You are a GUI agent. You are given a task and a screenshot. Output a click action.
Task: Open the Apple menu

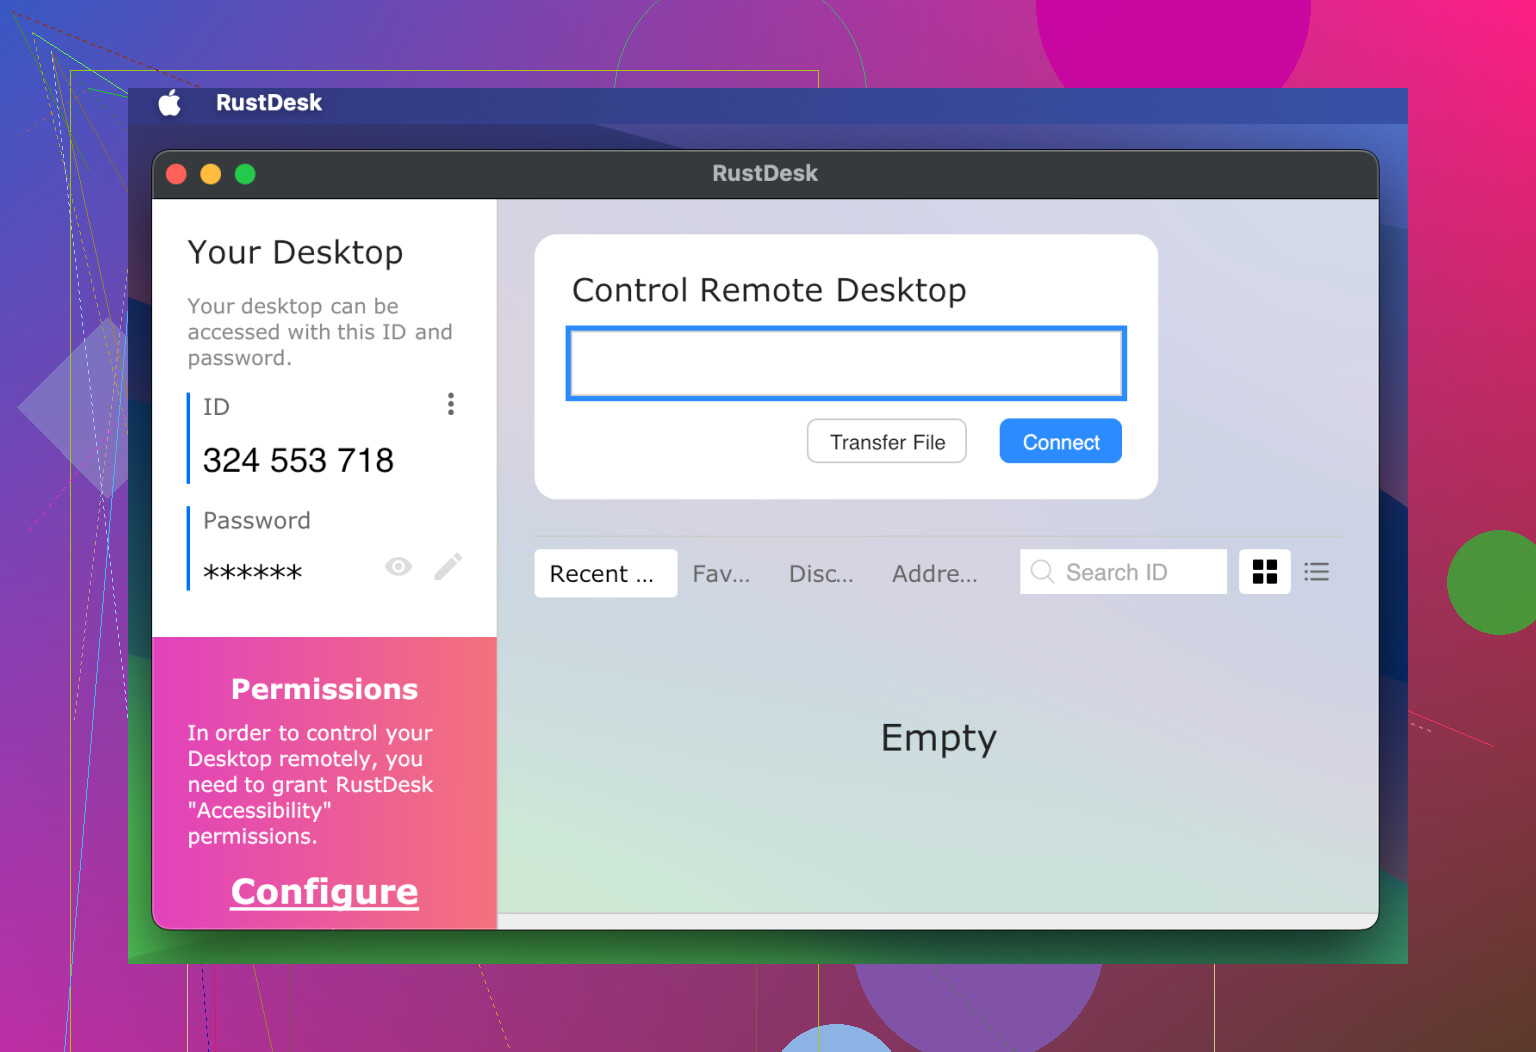pyautogui.click(x=170, y=103)
